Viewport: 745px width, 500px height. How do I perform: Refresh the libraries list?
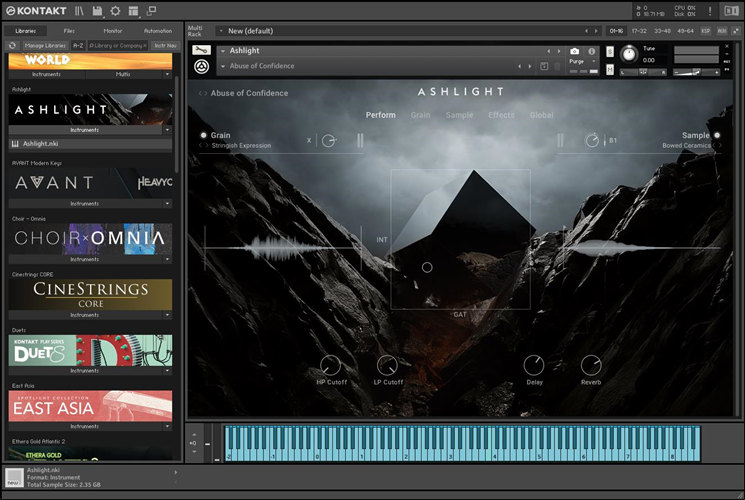(x=12, y=45)
